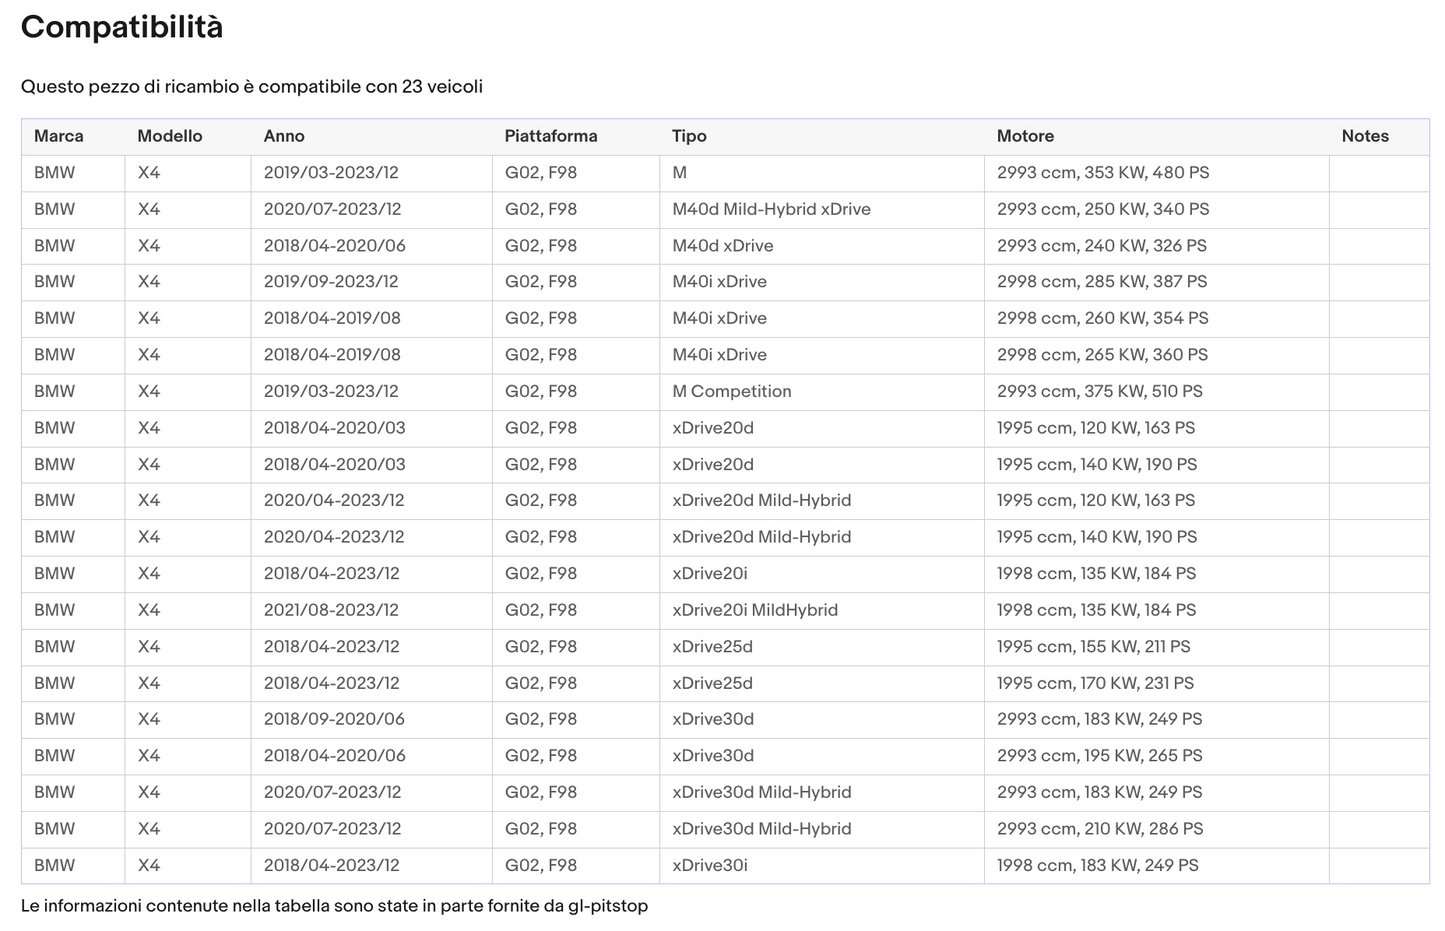Click the "Marca" column header
Image resolution: width=1445 pixels, height=931 pixels.
[x=59, y=136]
